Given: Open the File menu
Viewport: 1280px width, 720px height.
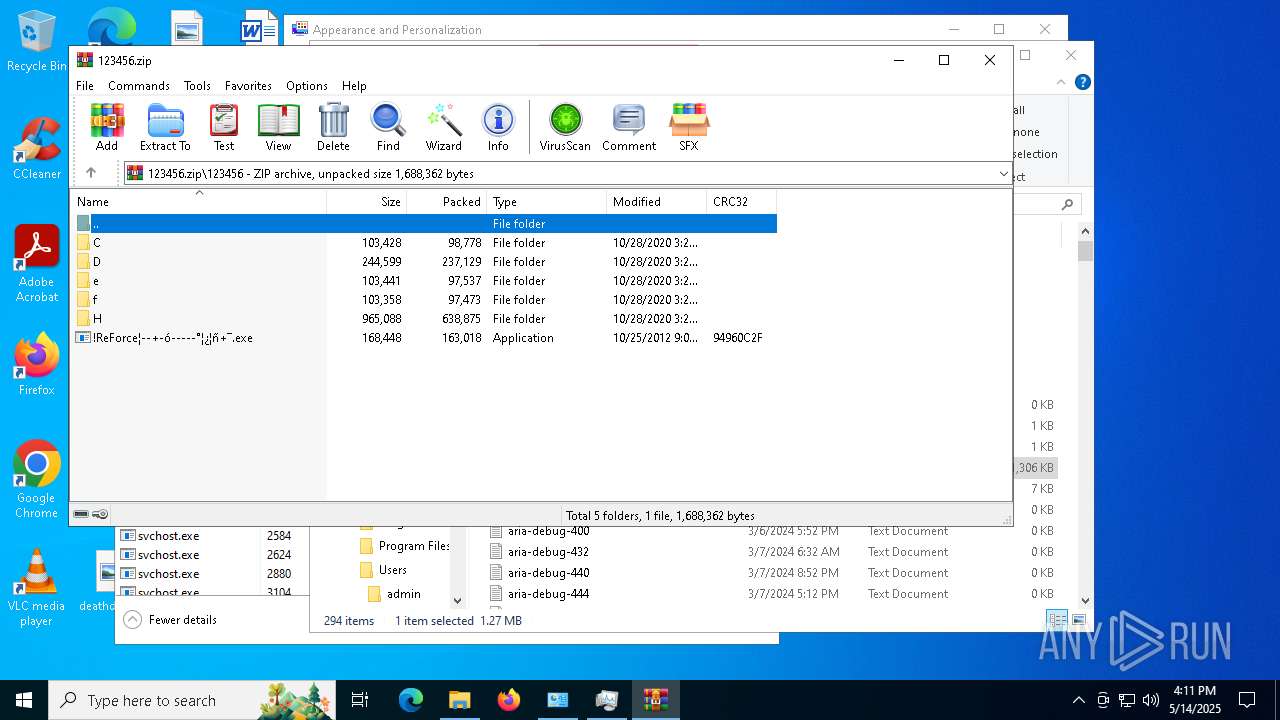Looking at the screenshot, I should tap(85, 86).
